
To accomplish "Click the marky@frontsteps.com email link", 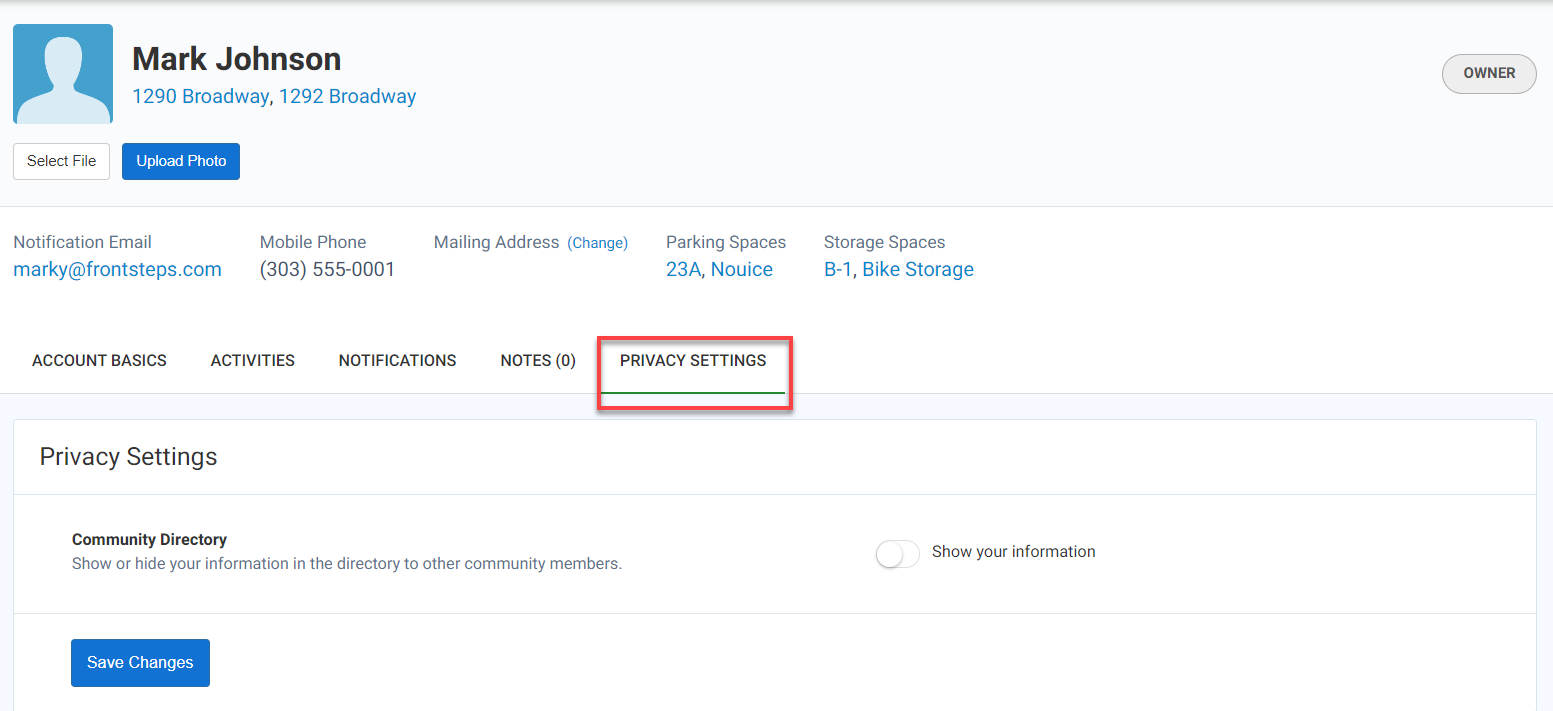I will (117, 269).
